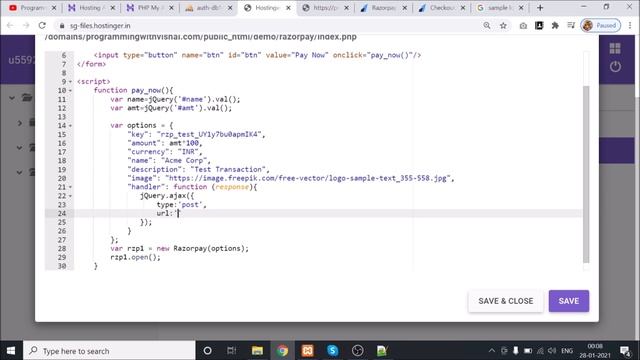The image size is (640, 360).
Task: Click the key value rzp_test on line 15
Action: 209,134
